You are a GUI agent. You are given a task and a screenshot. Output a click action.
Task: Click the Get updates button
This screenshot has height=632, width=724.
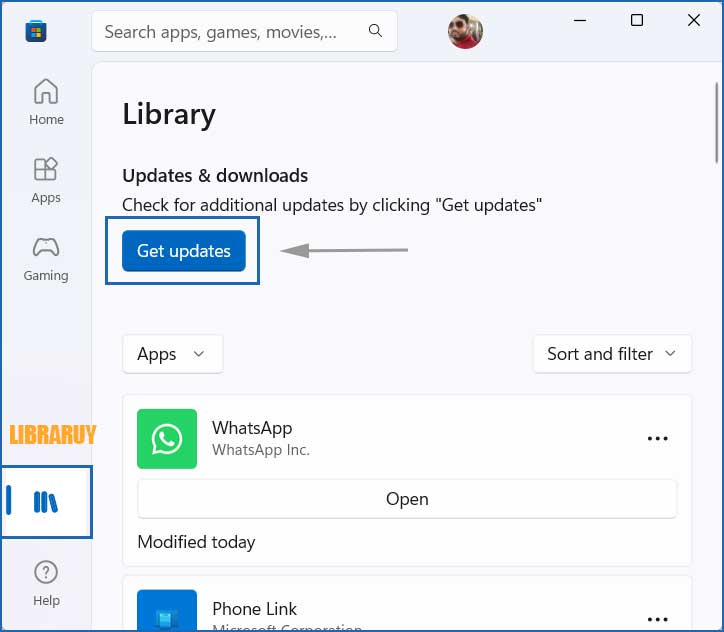[184, 251]
